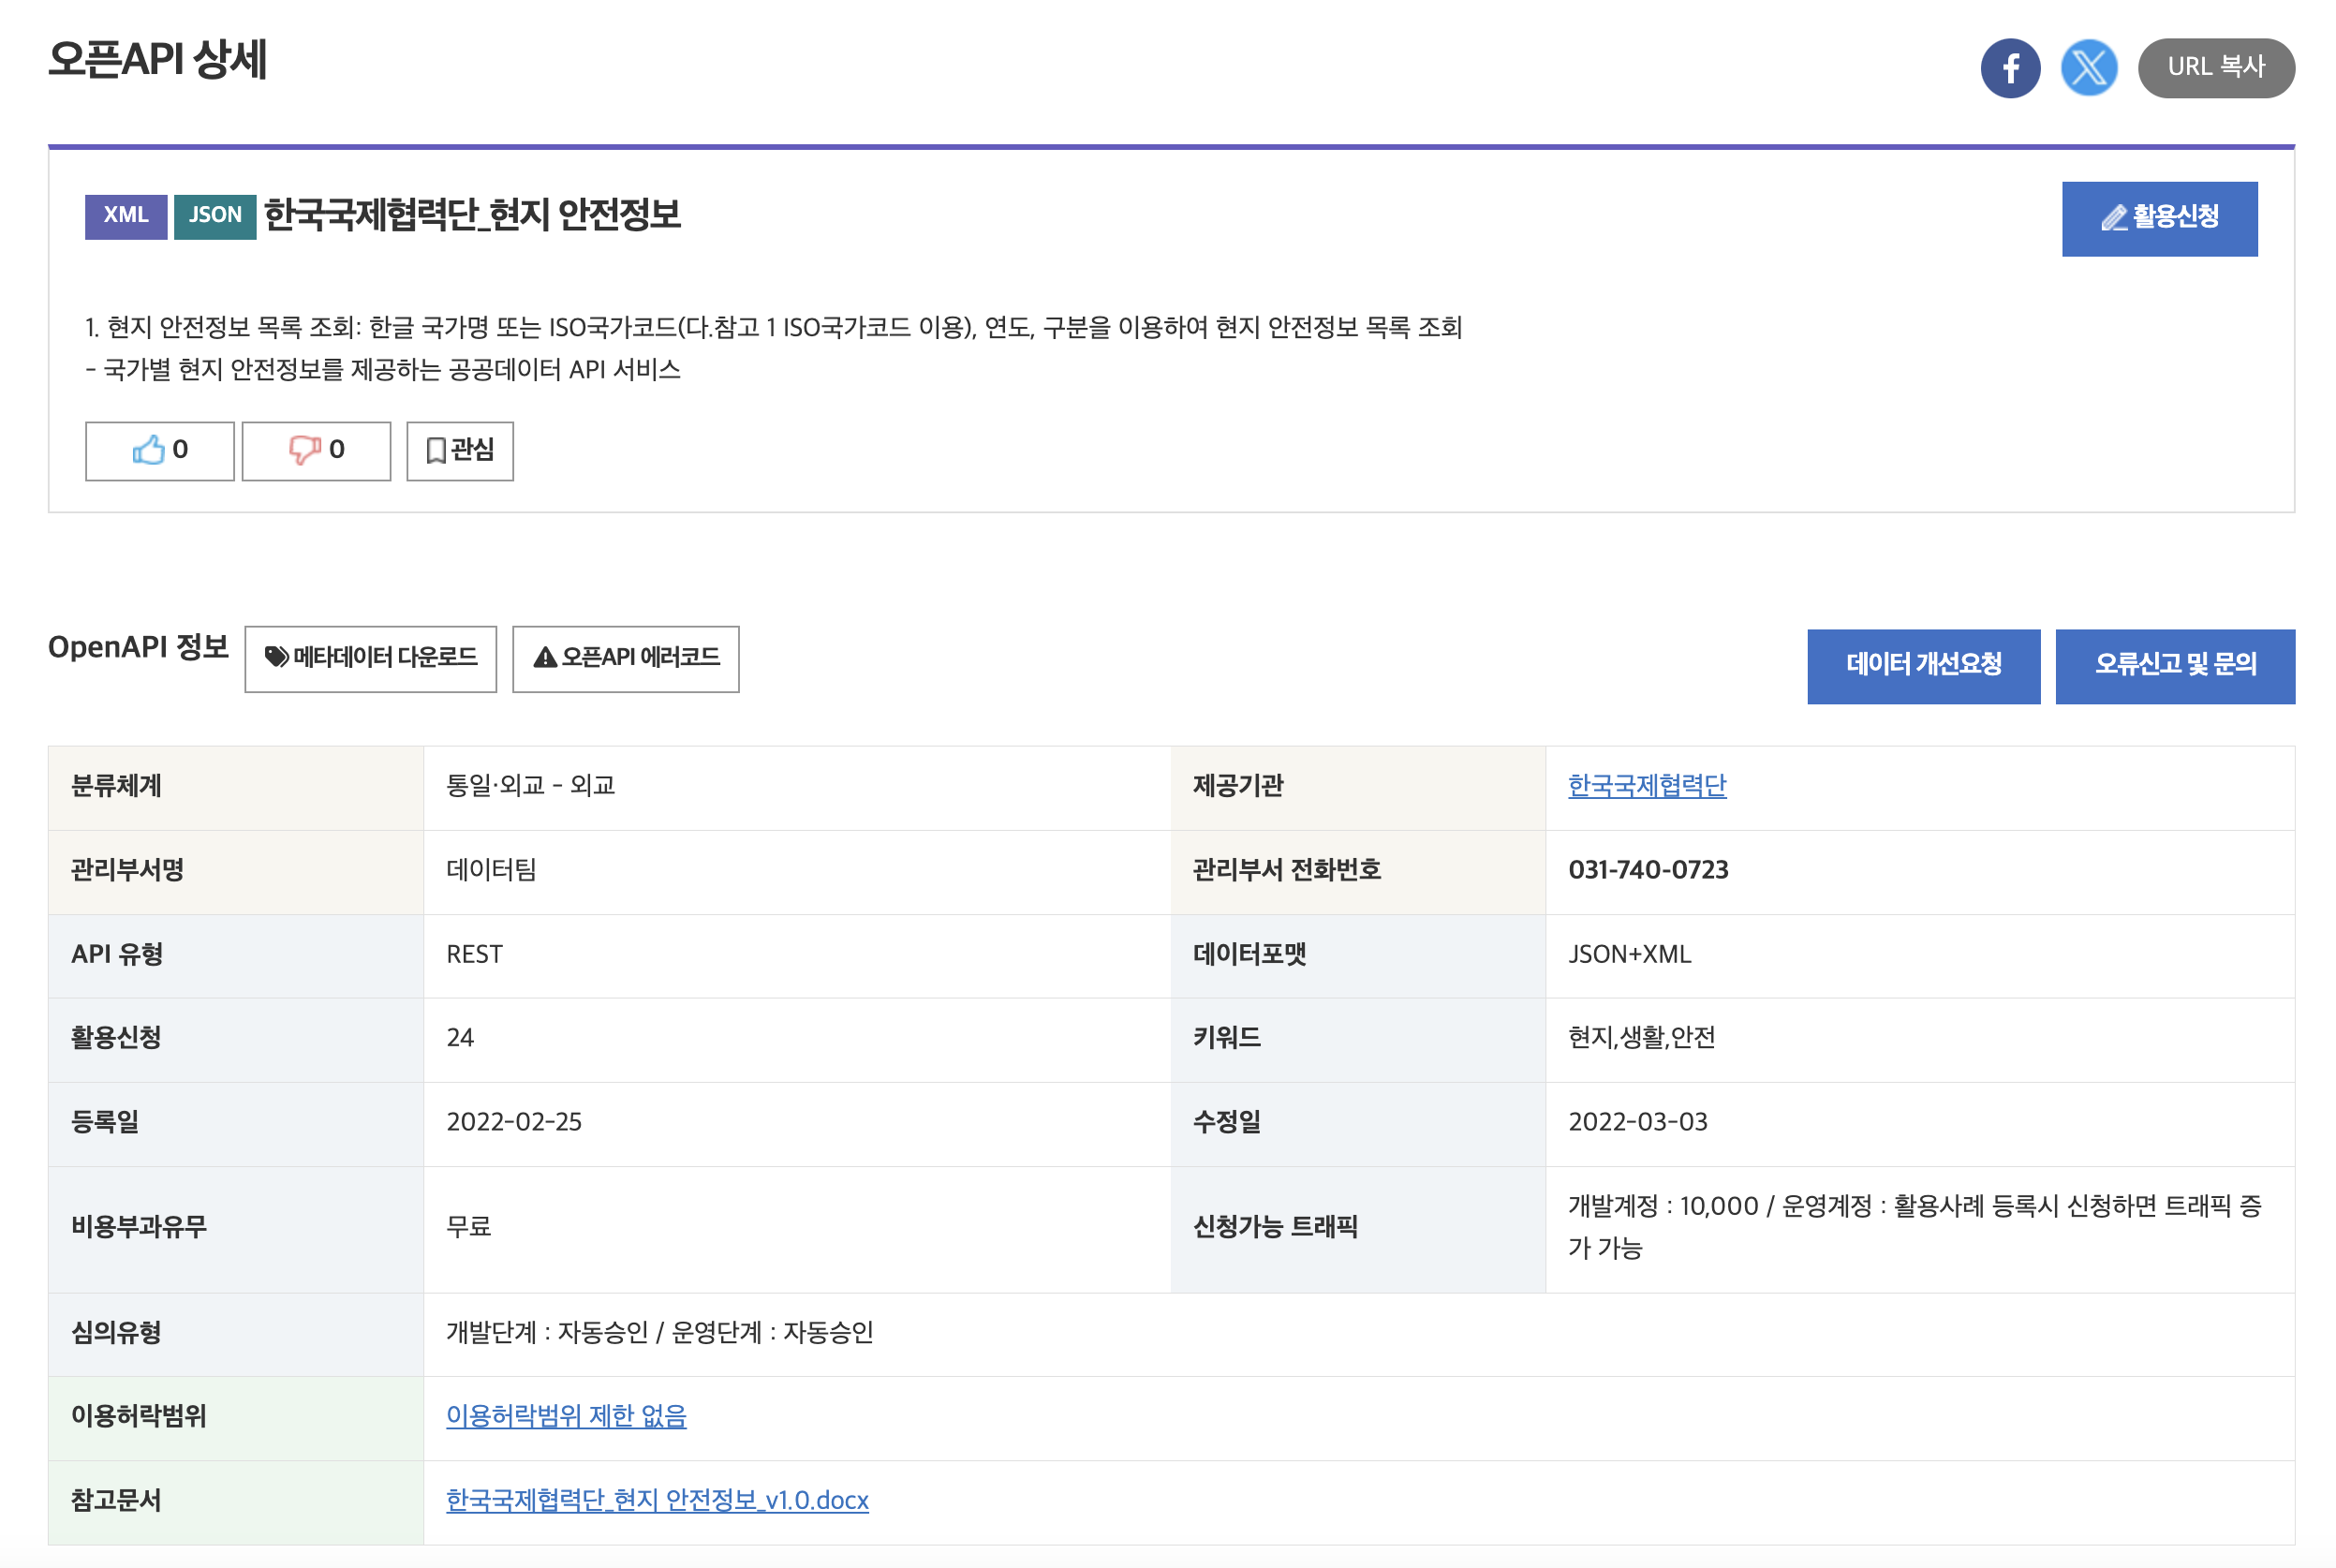Share page on X (Twitter) icon

(x=2088, y=68)
